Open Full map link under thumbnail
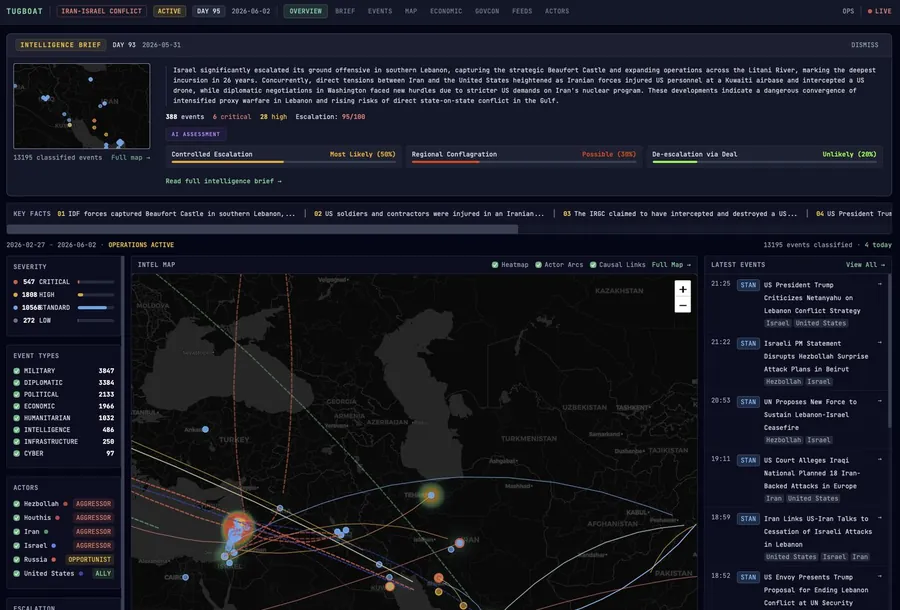 (x=130, y=158)
